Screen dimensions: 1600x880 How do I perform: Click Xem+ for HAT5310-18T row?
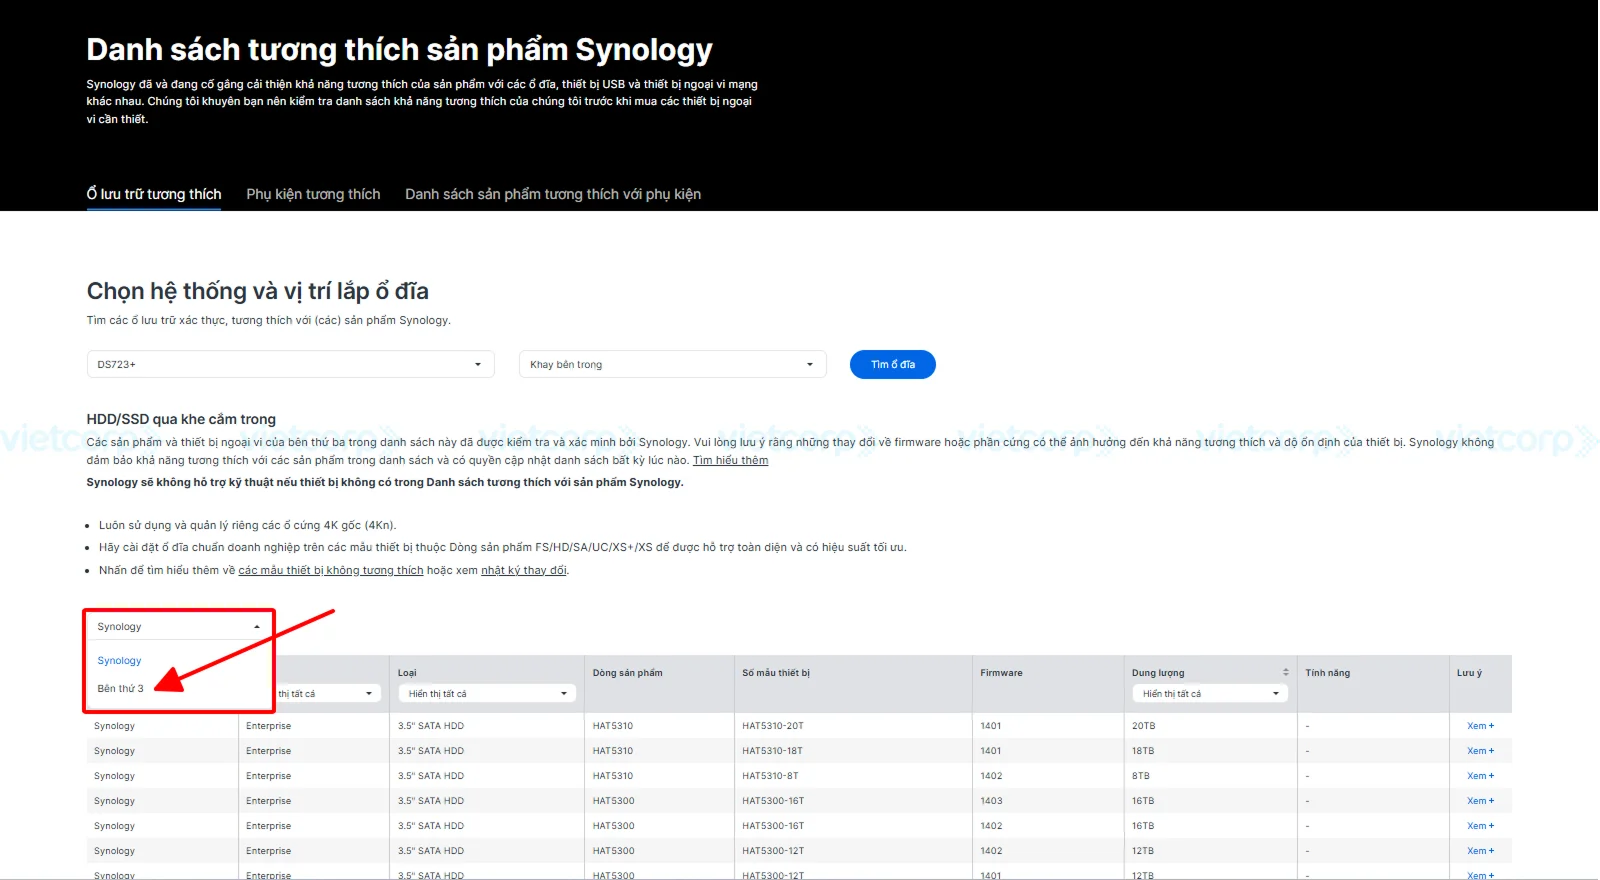(x=1480, y=751)
